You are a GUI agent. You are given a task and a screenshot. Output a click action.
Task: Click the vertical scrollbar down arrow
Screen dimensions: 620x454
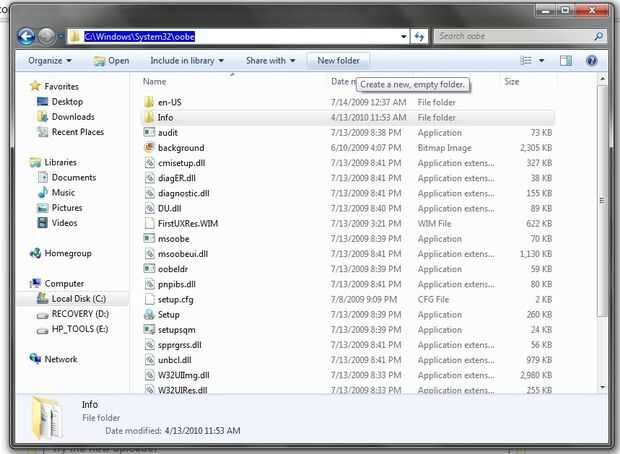602,387
